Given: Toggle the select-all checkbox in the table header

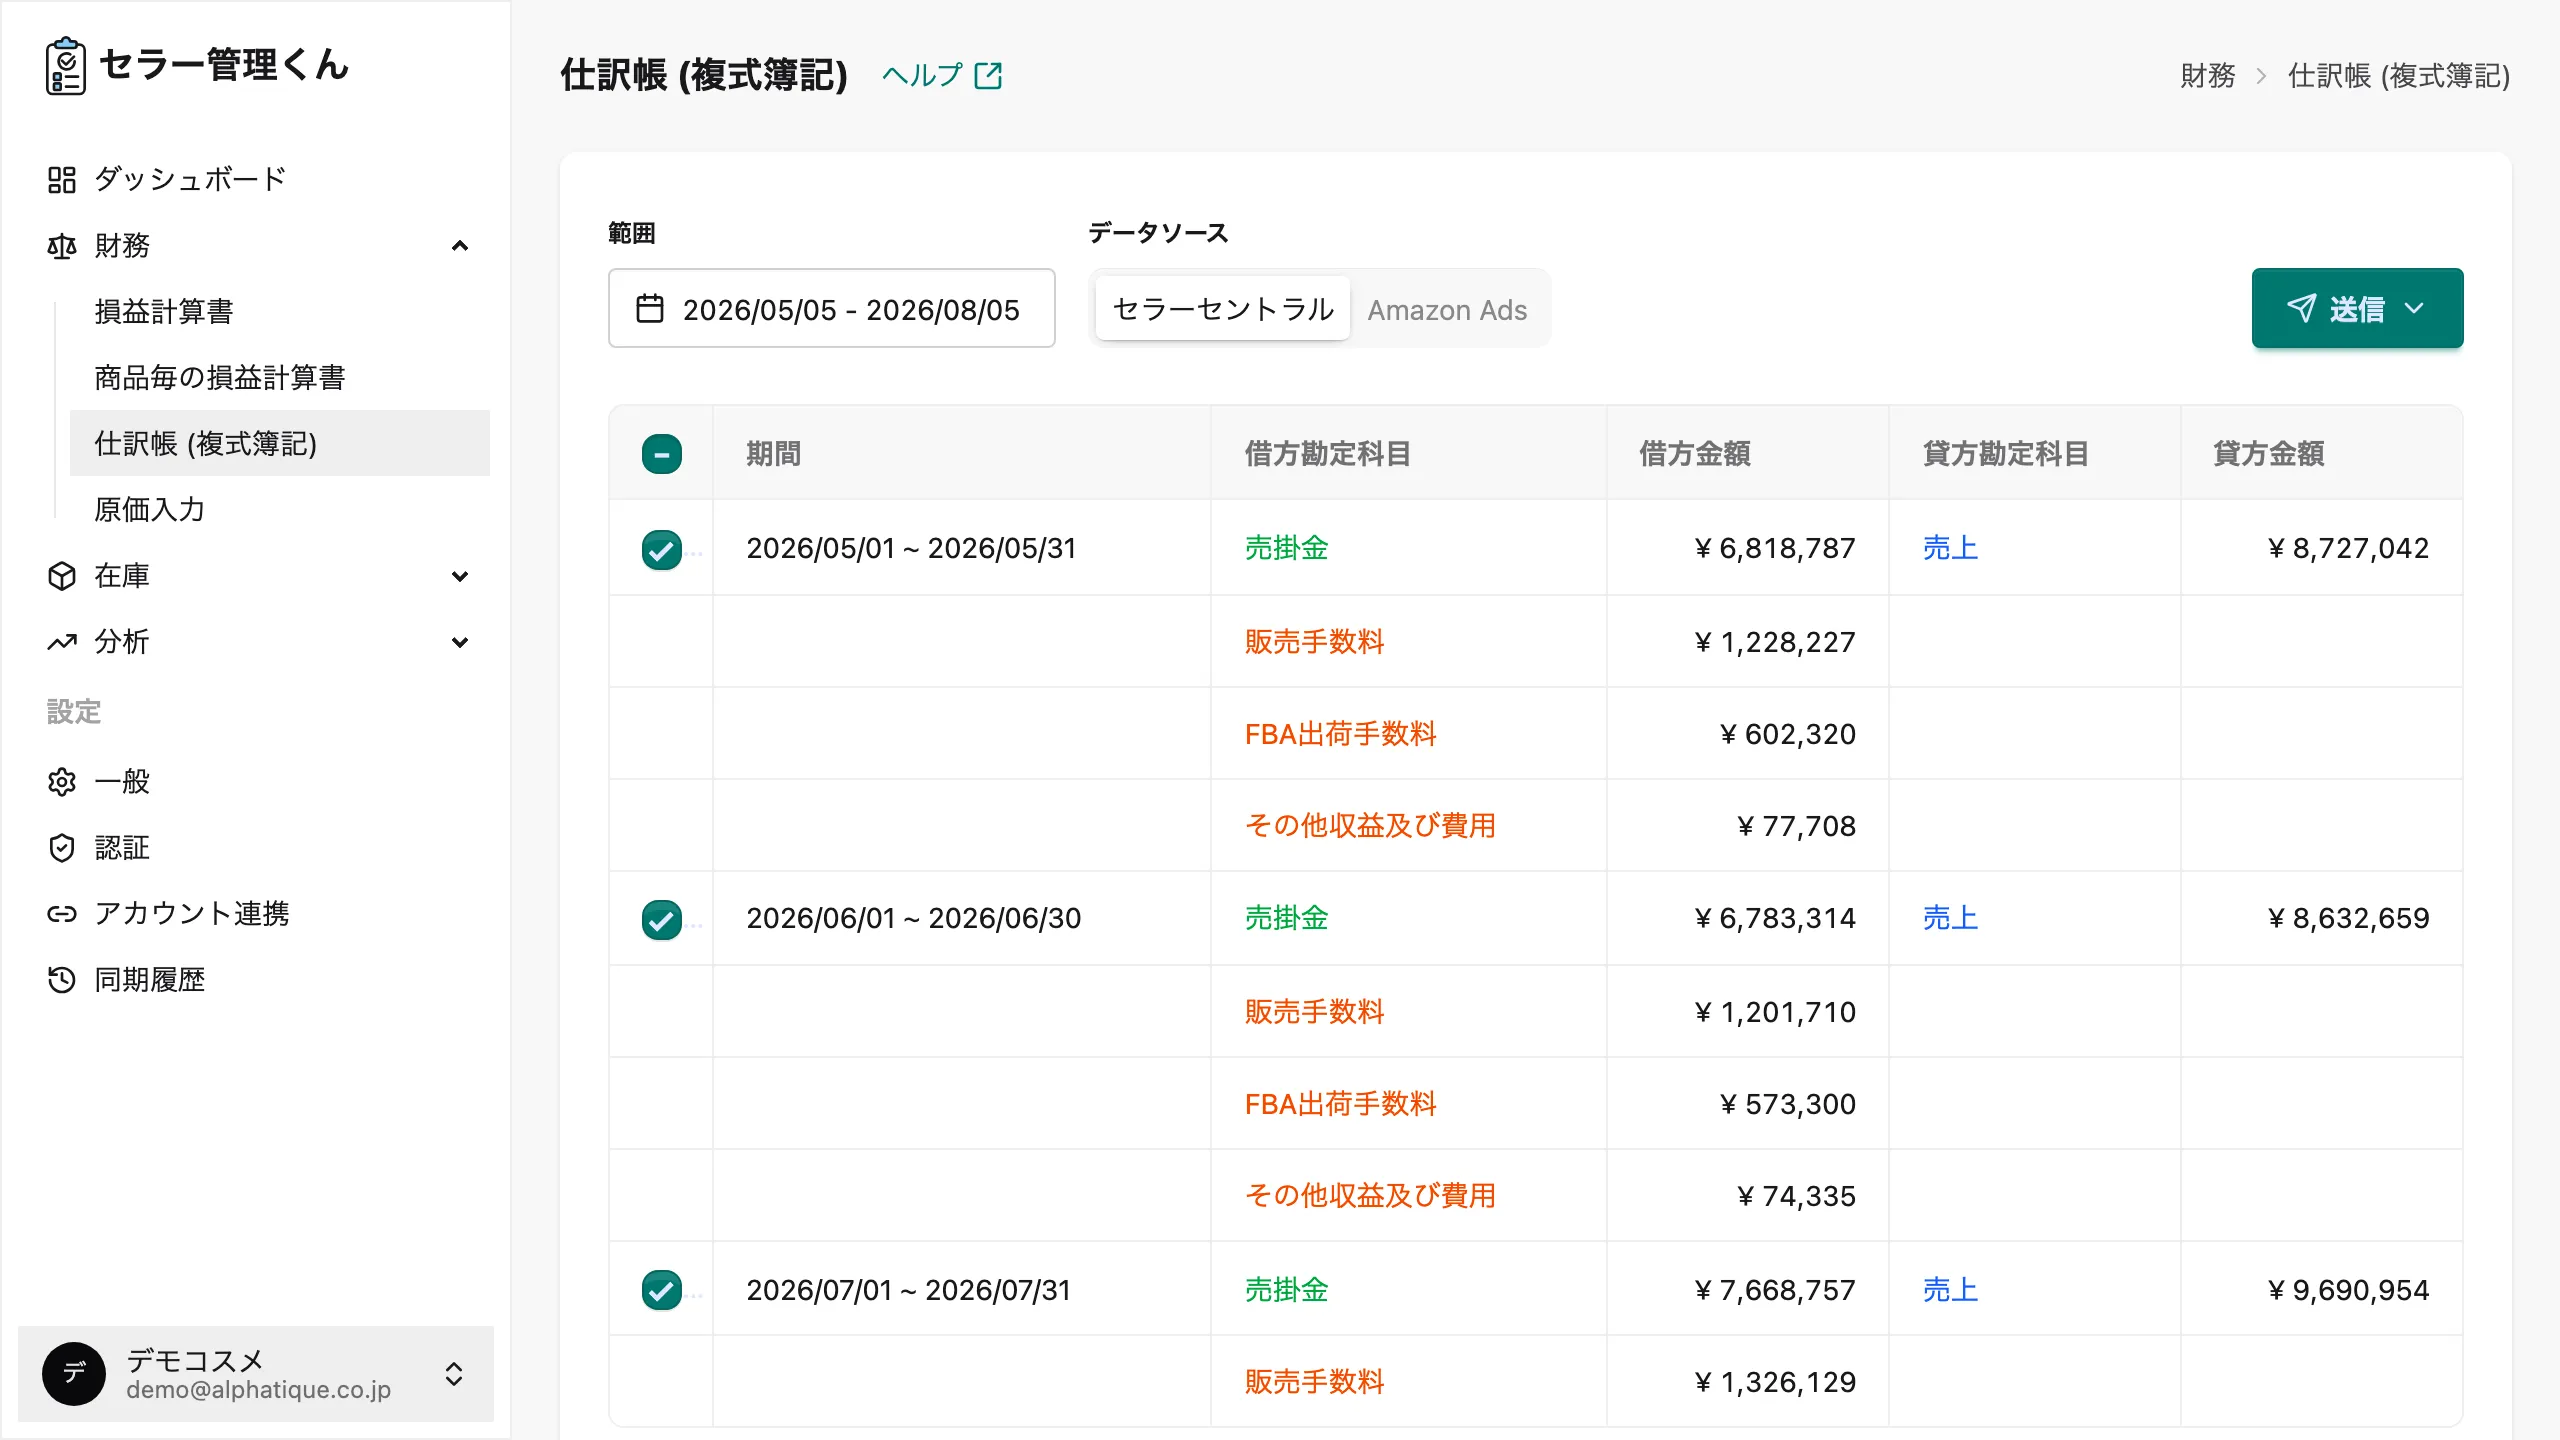Looking at the screenshot, I should pos(662,454).
